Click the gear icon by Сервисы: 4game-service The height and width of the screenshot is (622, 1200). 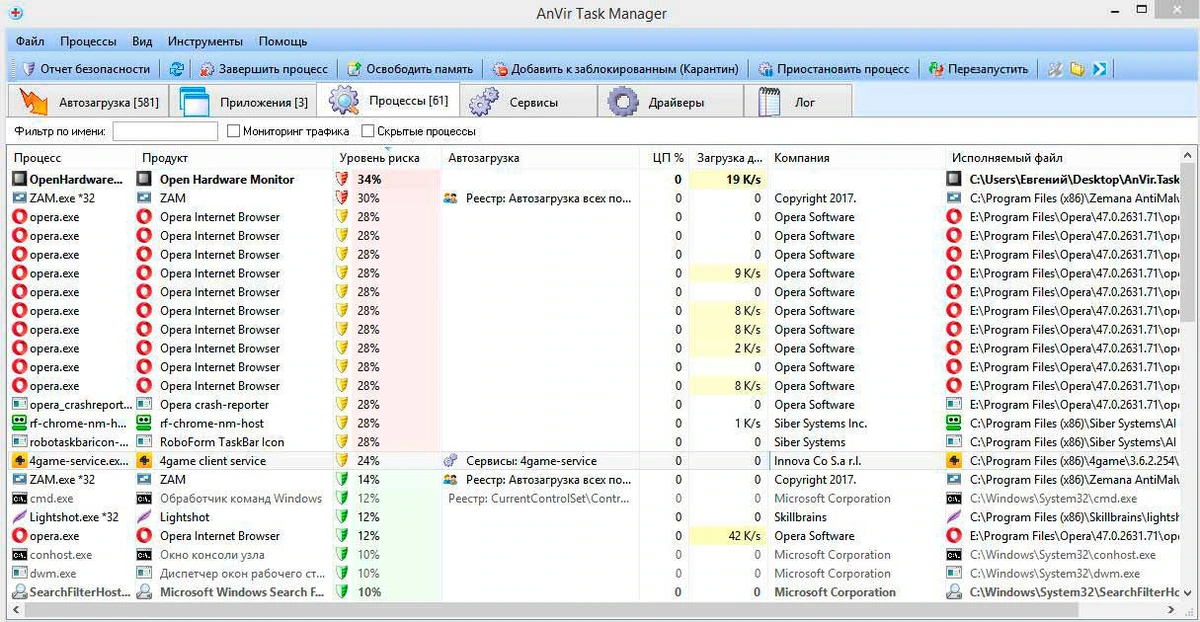(x=451, y=461)
